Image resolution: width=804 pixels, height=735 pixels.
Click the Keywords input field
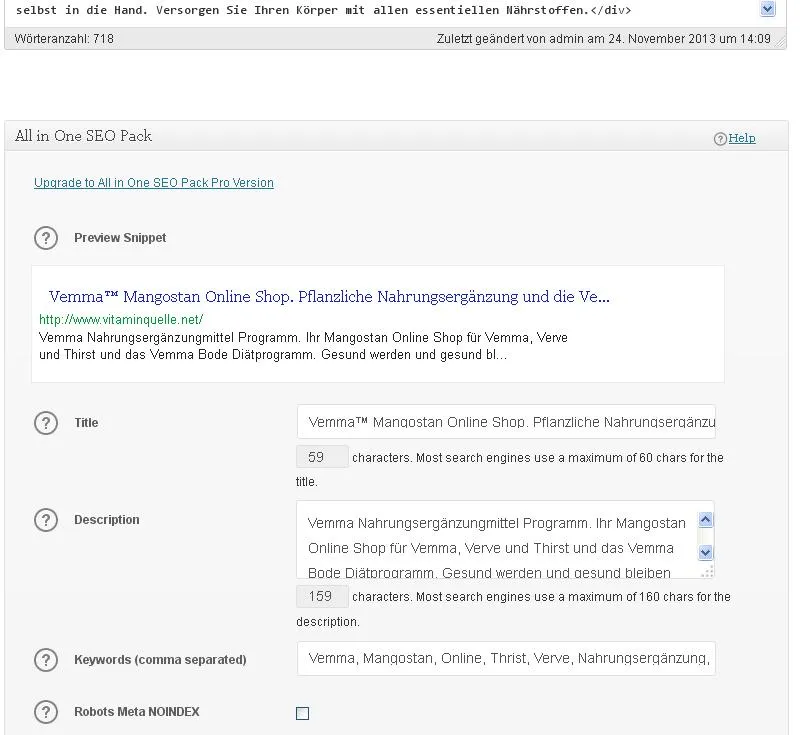click(506, 659)
